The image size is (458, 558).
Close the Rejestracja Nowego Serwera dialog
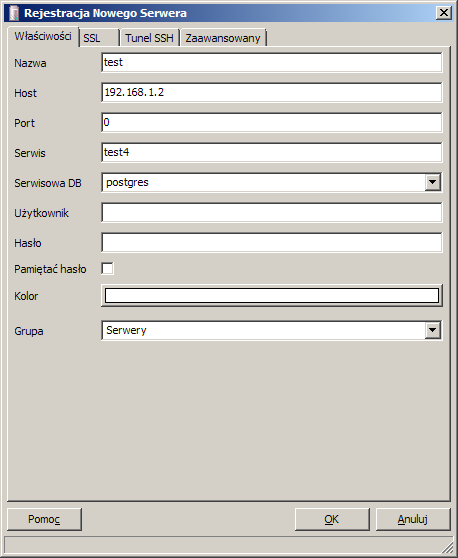coord(444,13)
